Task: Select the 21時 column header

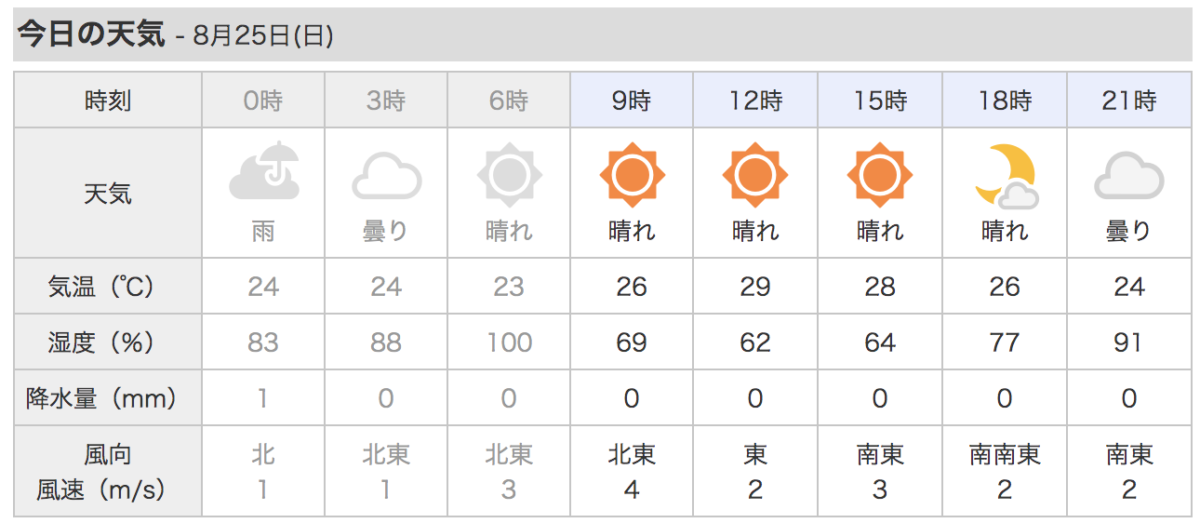Action: tap(1129, 100)
